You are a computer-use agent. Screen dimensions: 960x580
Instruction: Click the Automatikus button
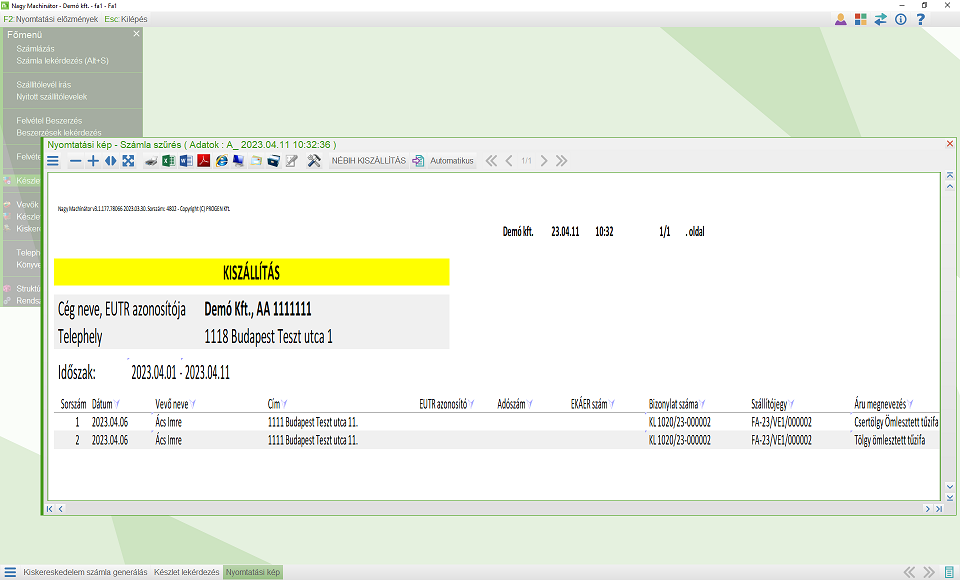[x=444, y=160]
